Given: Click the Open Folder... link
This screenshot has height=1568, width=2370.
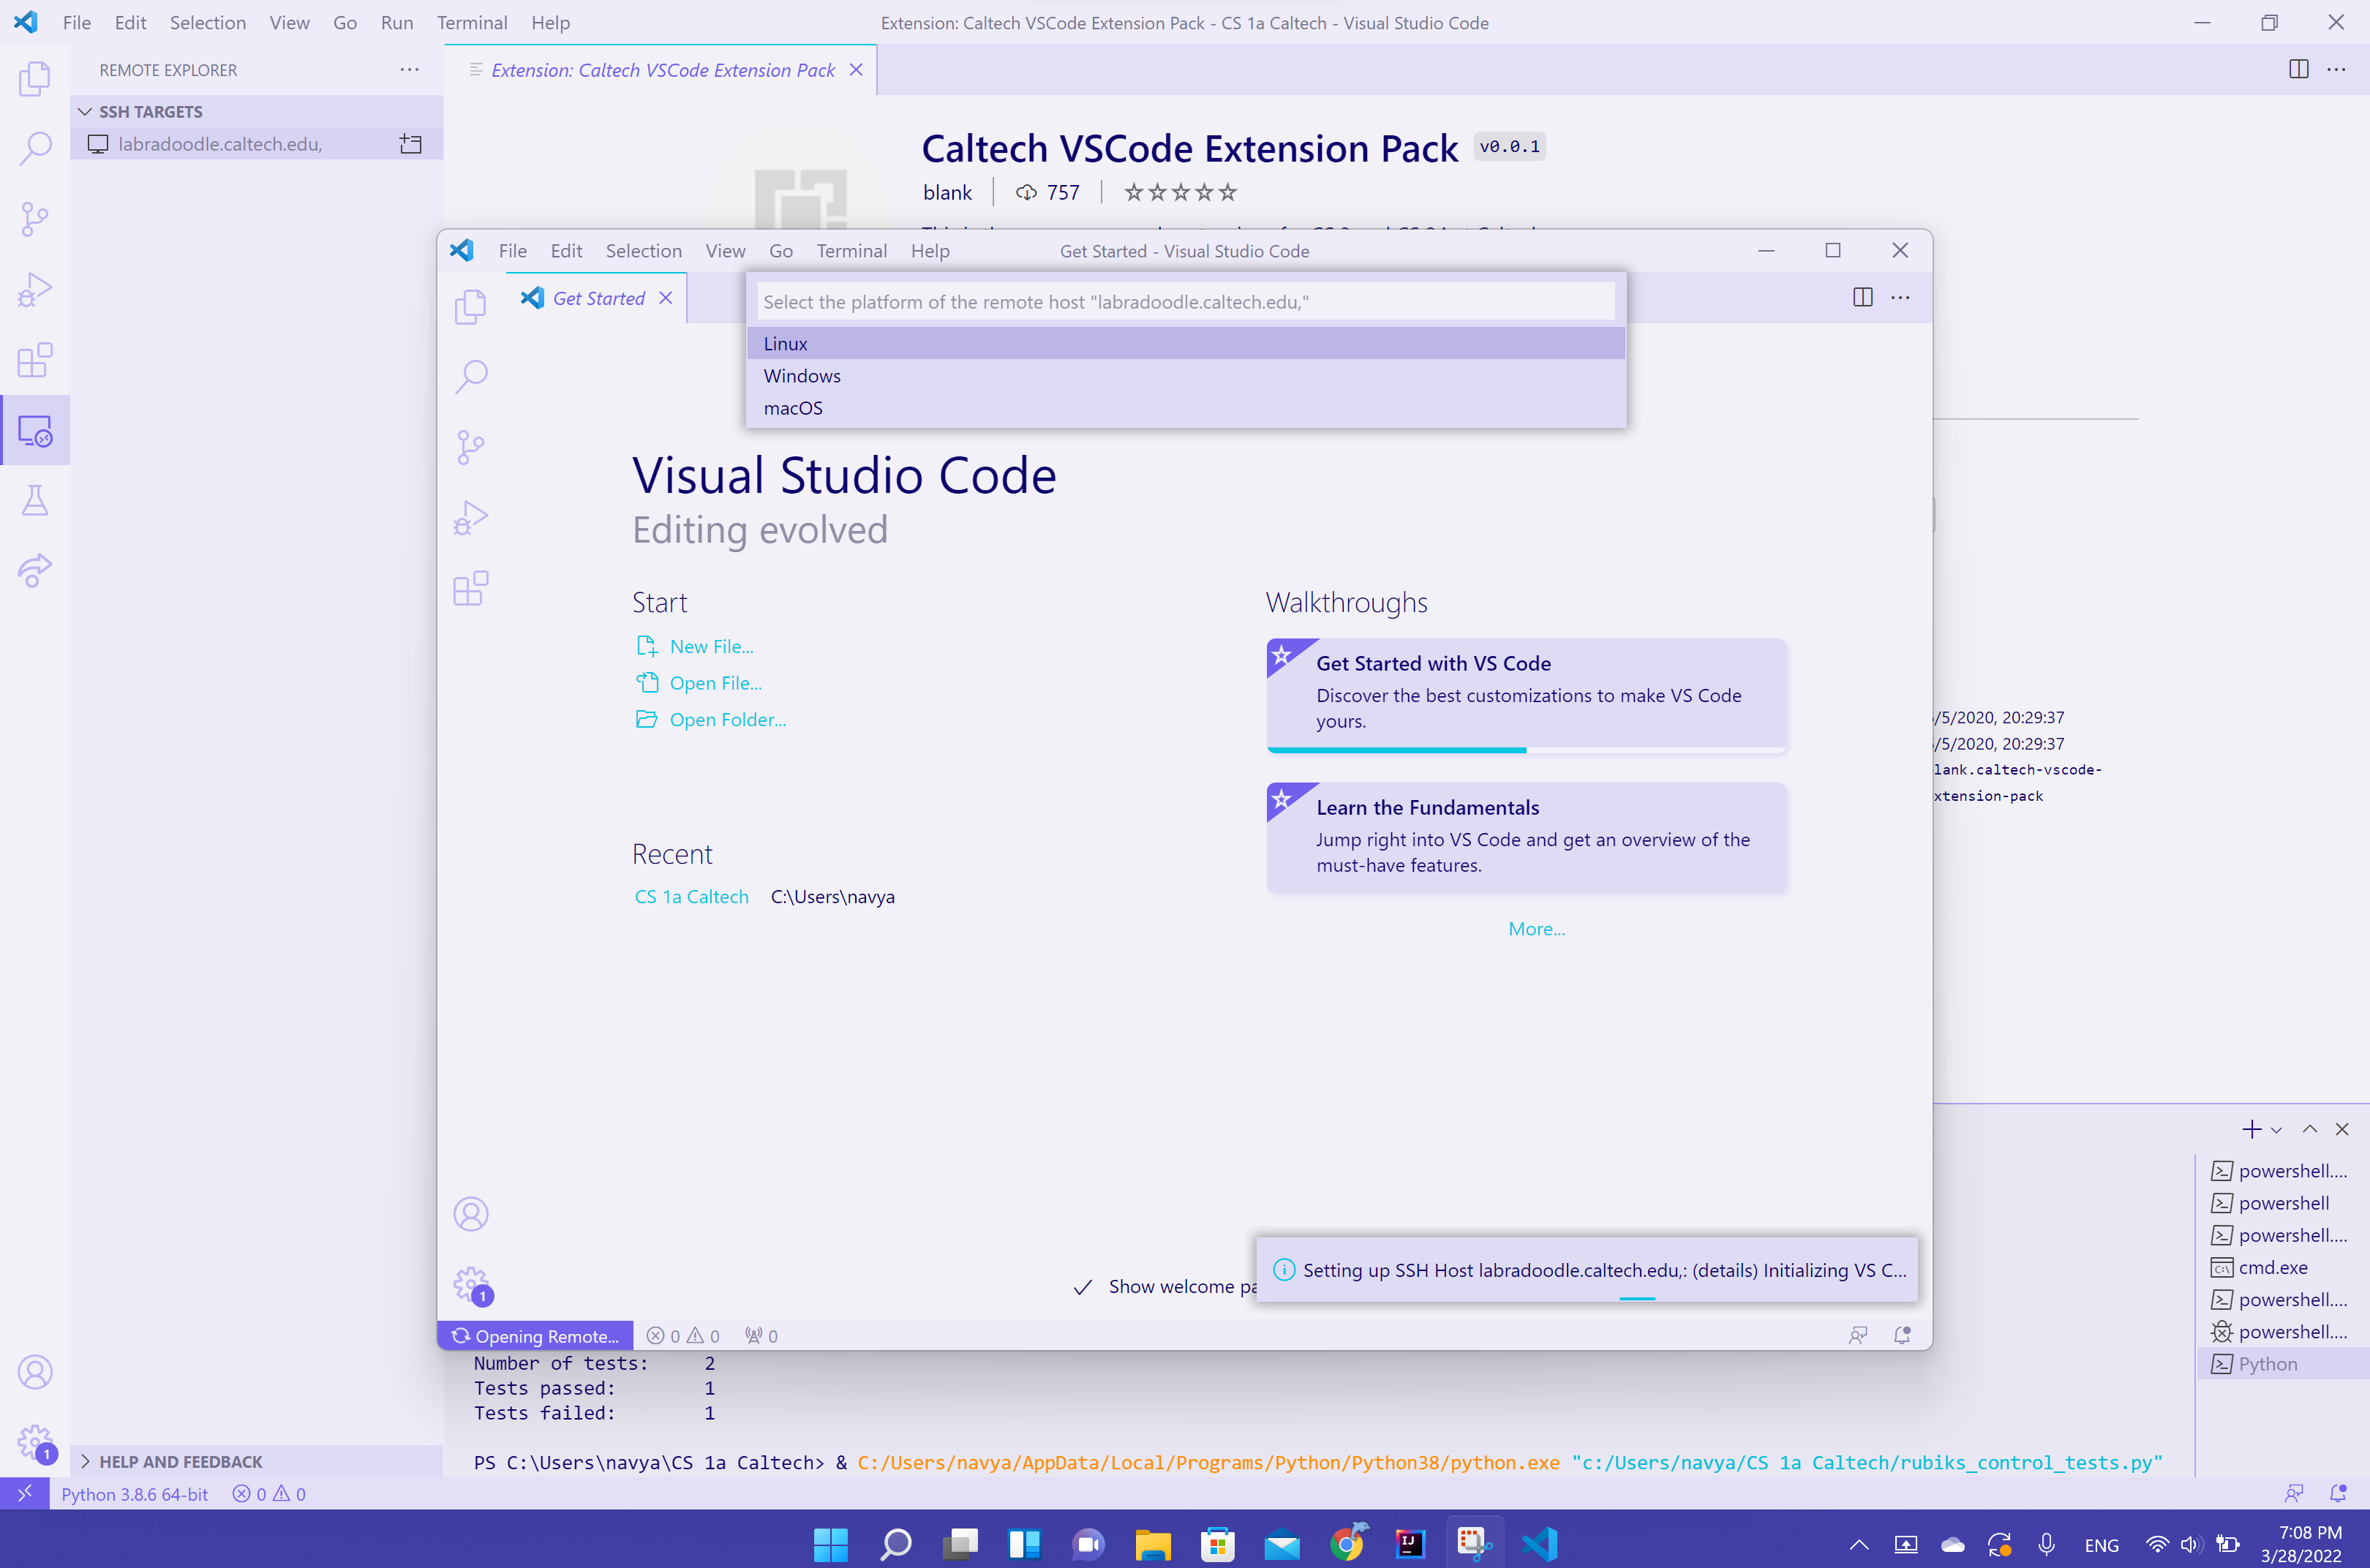Looking at the screenshot, I should coord(727,719).
